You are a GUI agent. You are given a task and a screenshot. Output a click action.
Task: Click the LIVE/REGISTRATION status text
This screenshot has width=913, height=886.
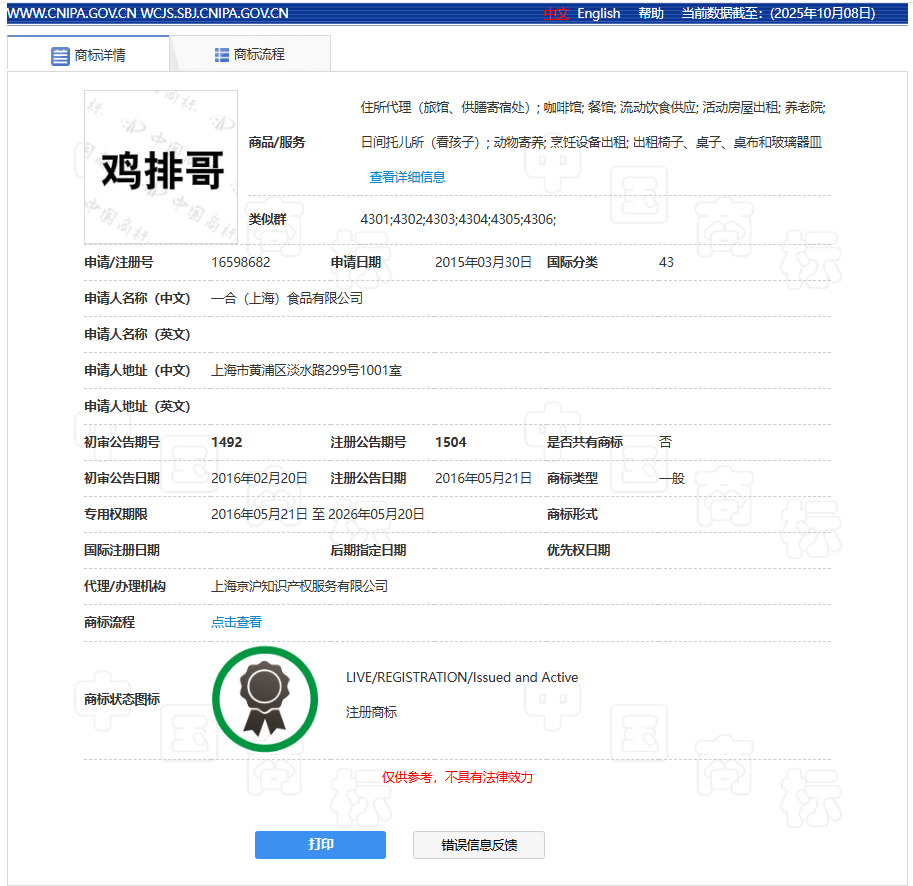tap(462, 677)
